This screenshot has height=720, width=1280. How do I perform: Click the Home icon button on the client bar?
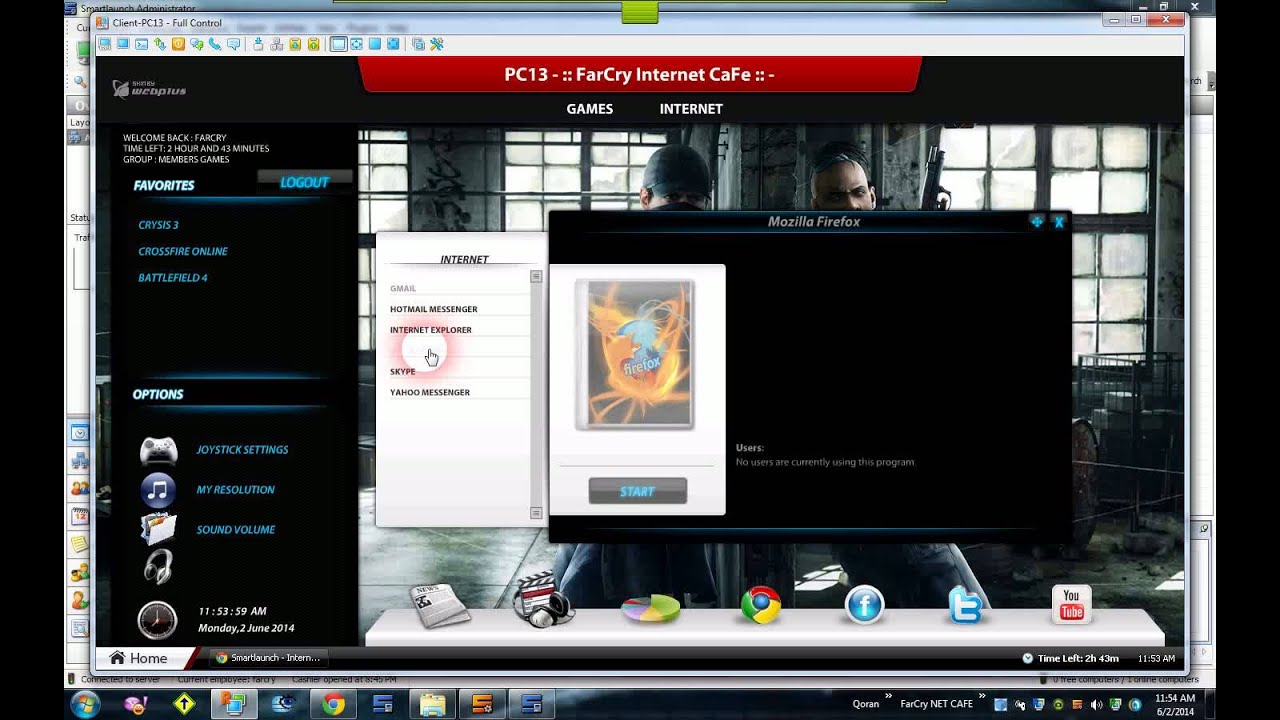click(x=138, y=657)
